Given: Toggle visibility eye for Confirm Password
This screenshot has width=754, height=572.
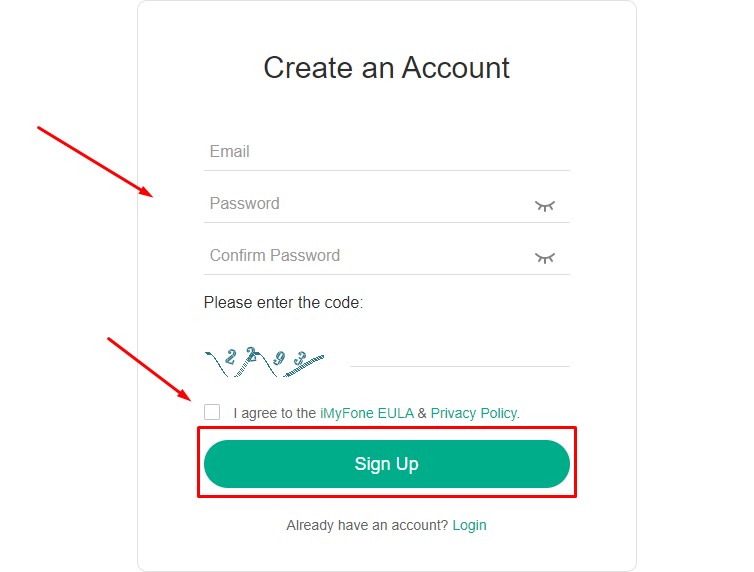Looking at the screenshot, I should (545, 258).
